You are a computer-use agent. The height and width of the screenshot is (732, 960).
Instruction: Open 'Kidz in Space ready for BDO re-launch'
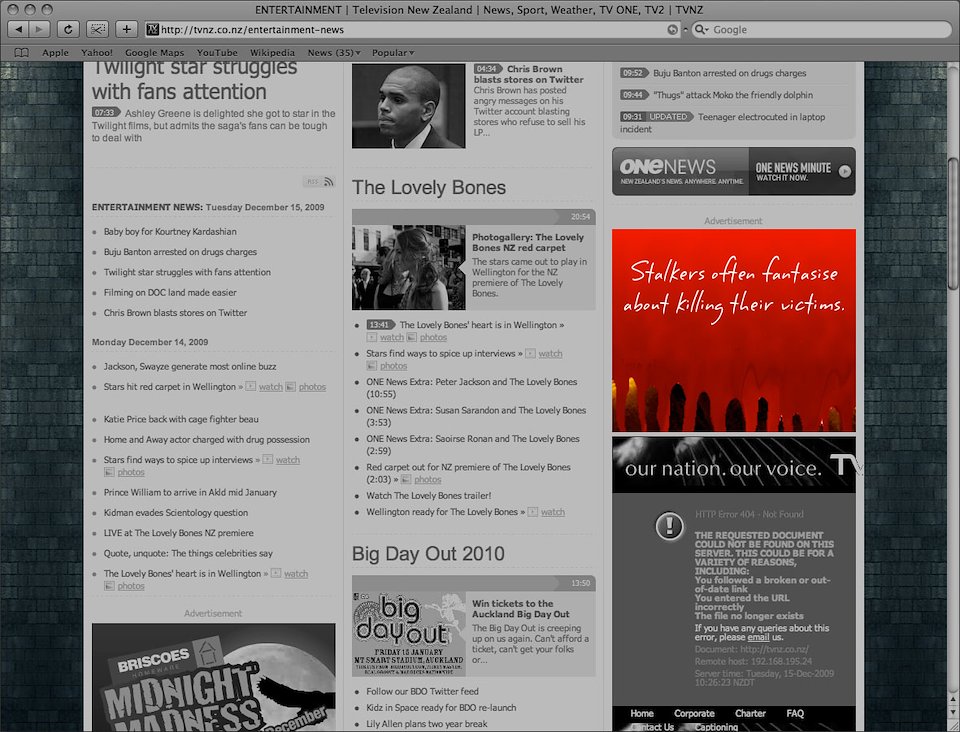coord(441,708)
